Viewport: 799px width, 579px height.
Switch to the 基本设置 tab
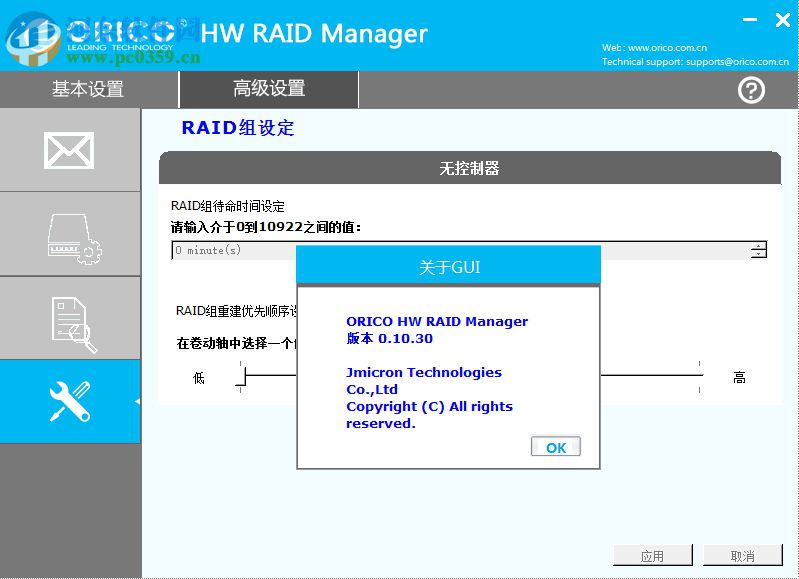coord(88,89)
